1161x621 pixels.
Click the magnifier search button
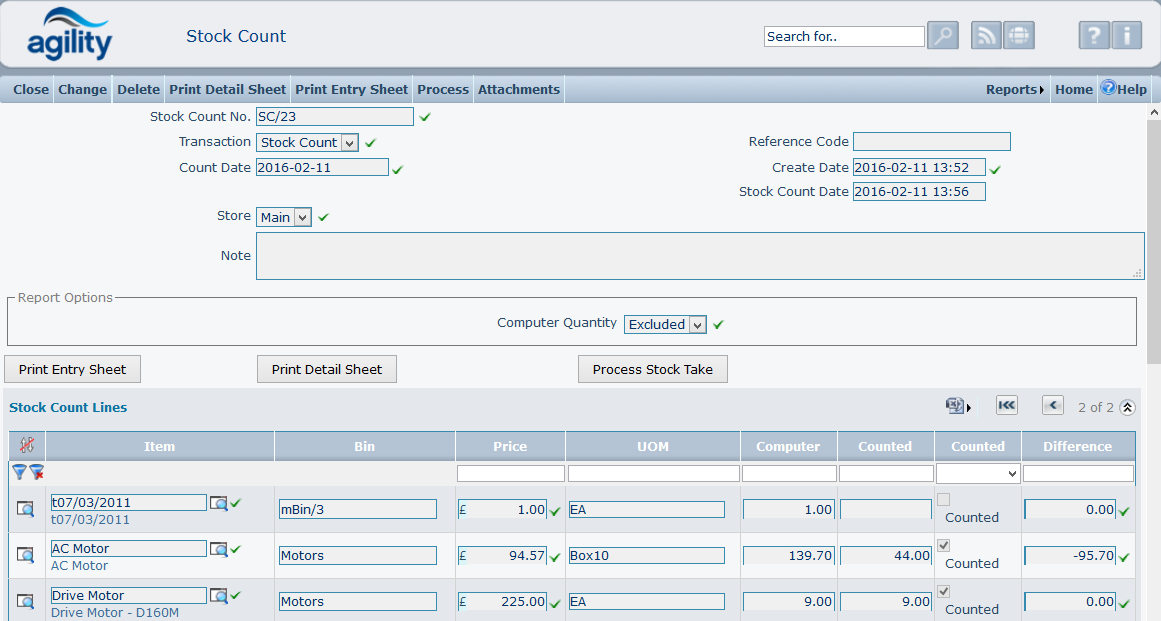pos(942,36)
